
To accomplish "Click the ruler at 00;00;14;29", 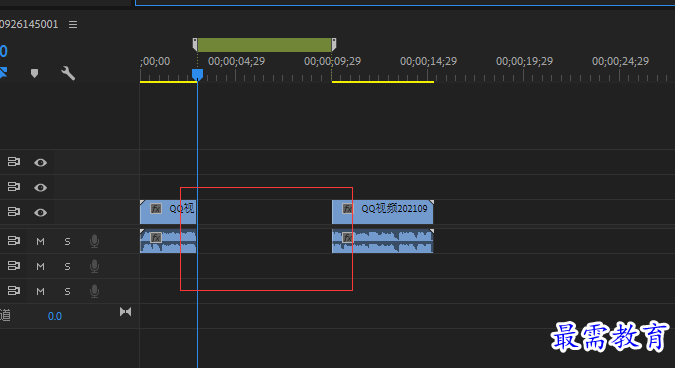I will [428, 62].
